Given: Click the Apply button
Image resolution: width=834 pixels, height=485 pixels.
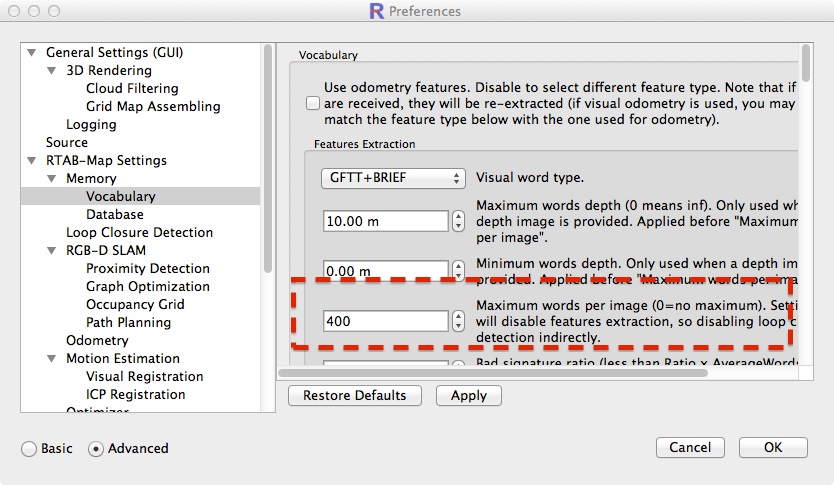Looking at the screenshot, I should tap(468, 395).
